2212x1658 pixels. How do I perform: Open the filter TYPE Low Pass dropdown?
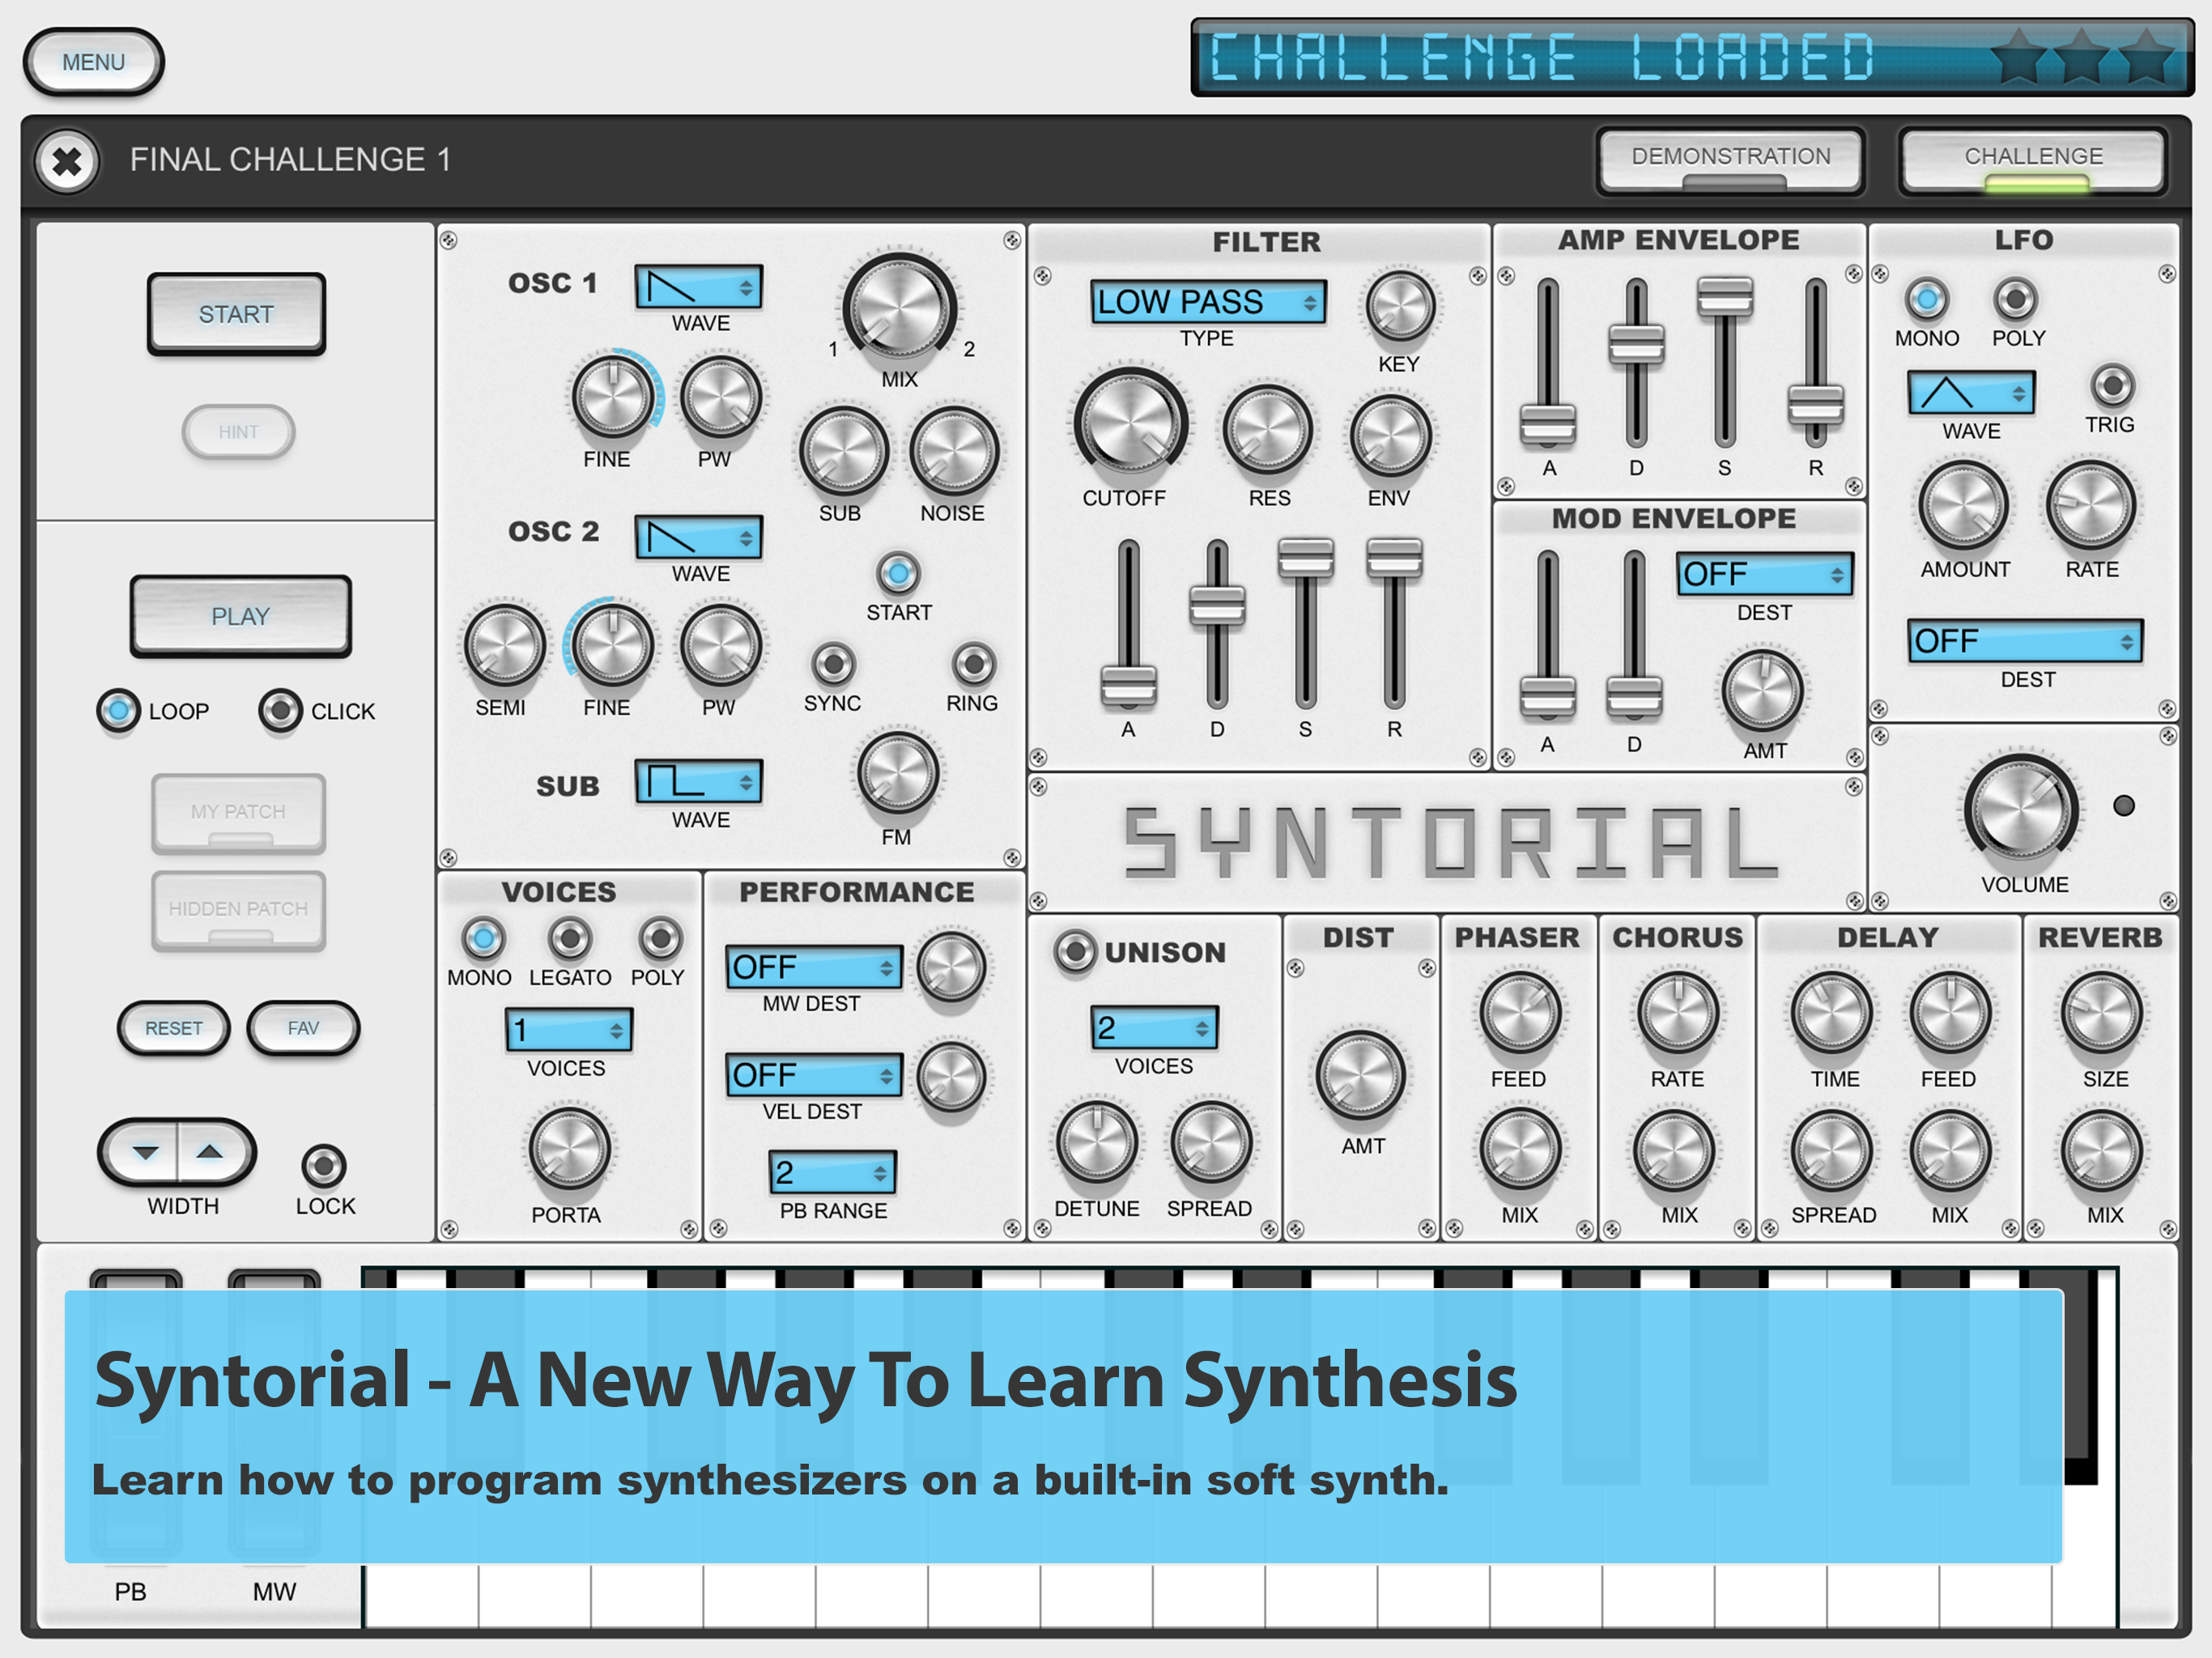pyautogui.click(x=1207, y=302)
